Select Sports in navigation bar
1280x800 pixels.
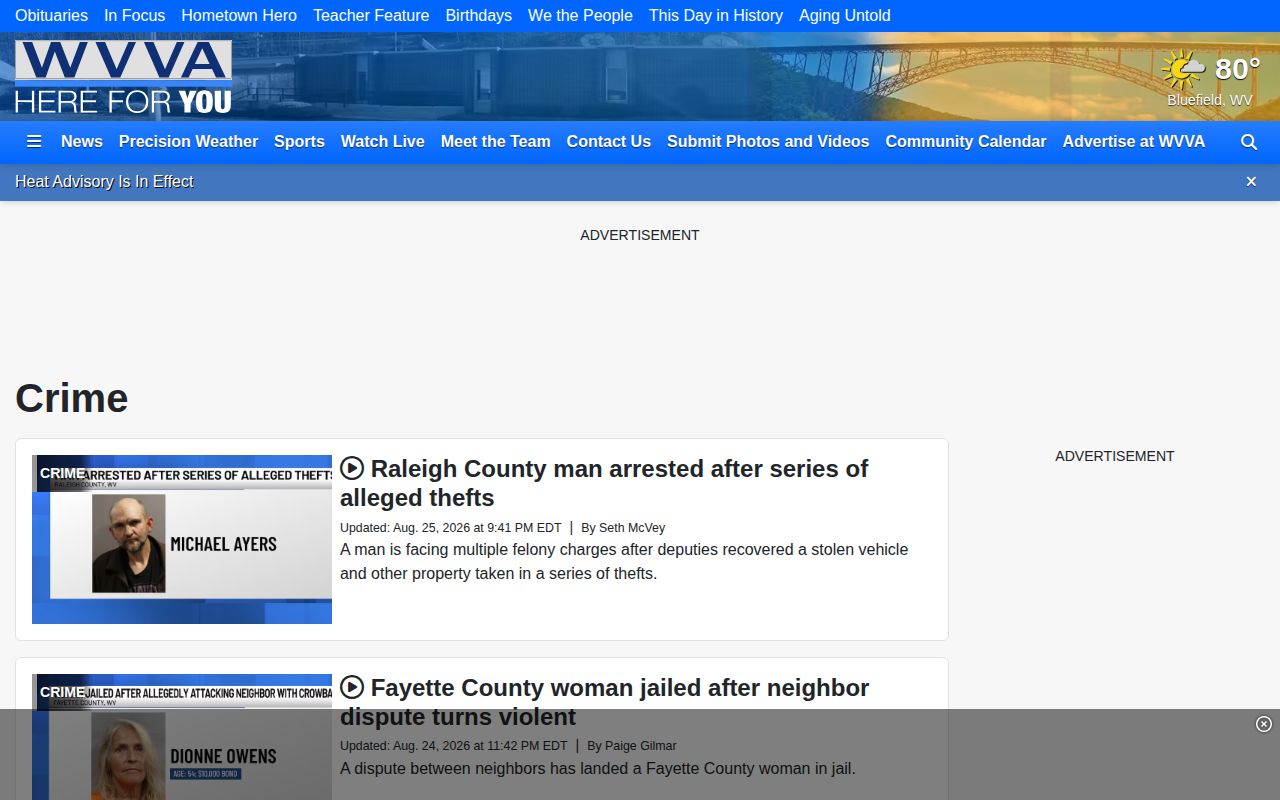pyautogui.click(x=299, y=142)
